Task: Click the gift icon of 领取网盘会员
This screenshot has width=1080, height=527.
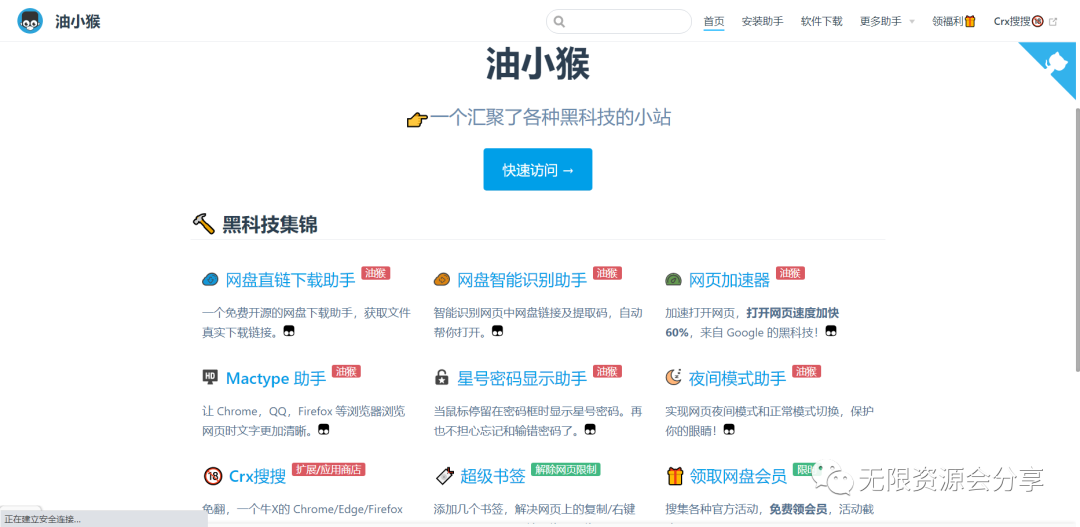Action: coord(675,475)
